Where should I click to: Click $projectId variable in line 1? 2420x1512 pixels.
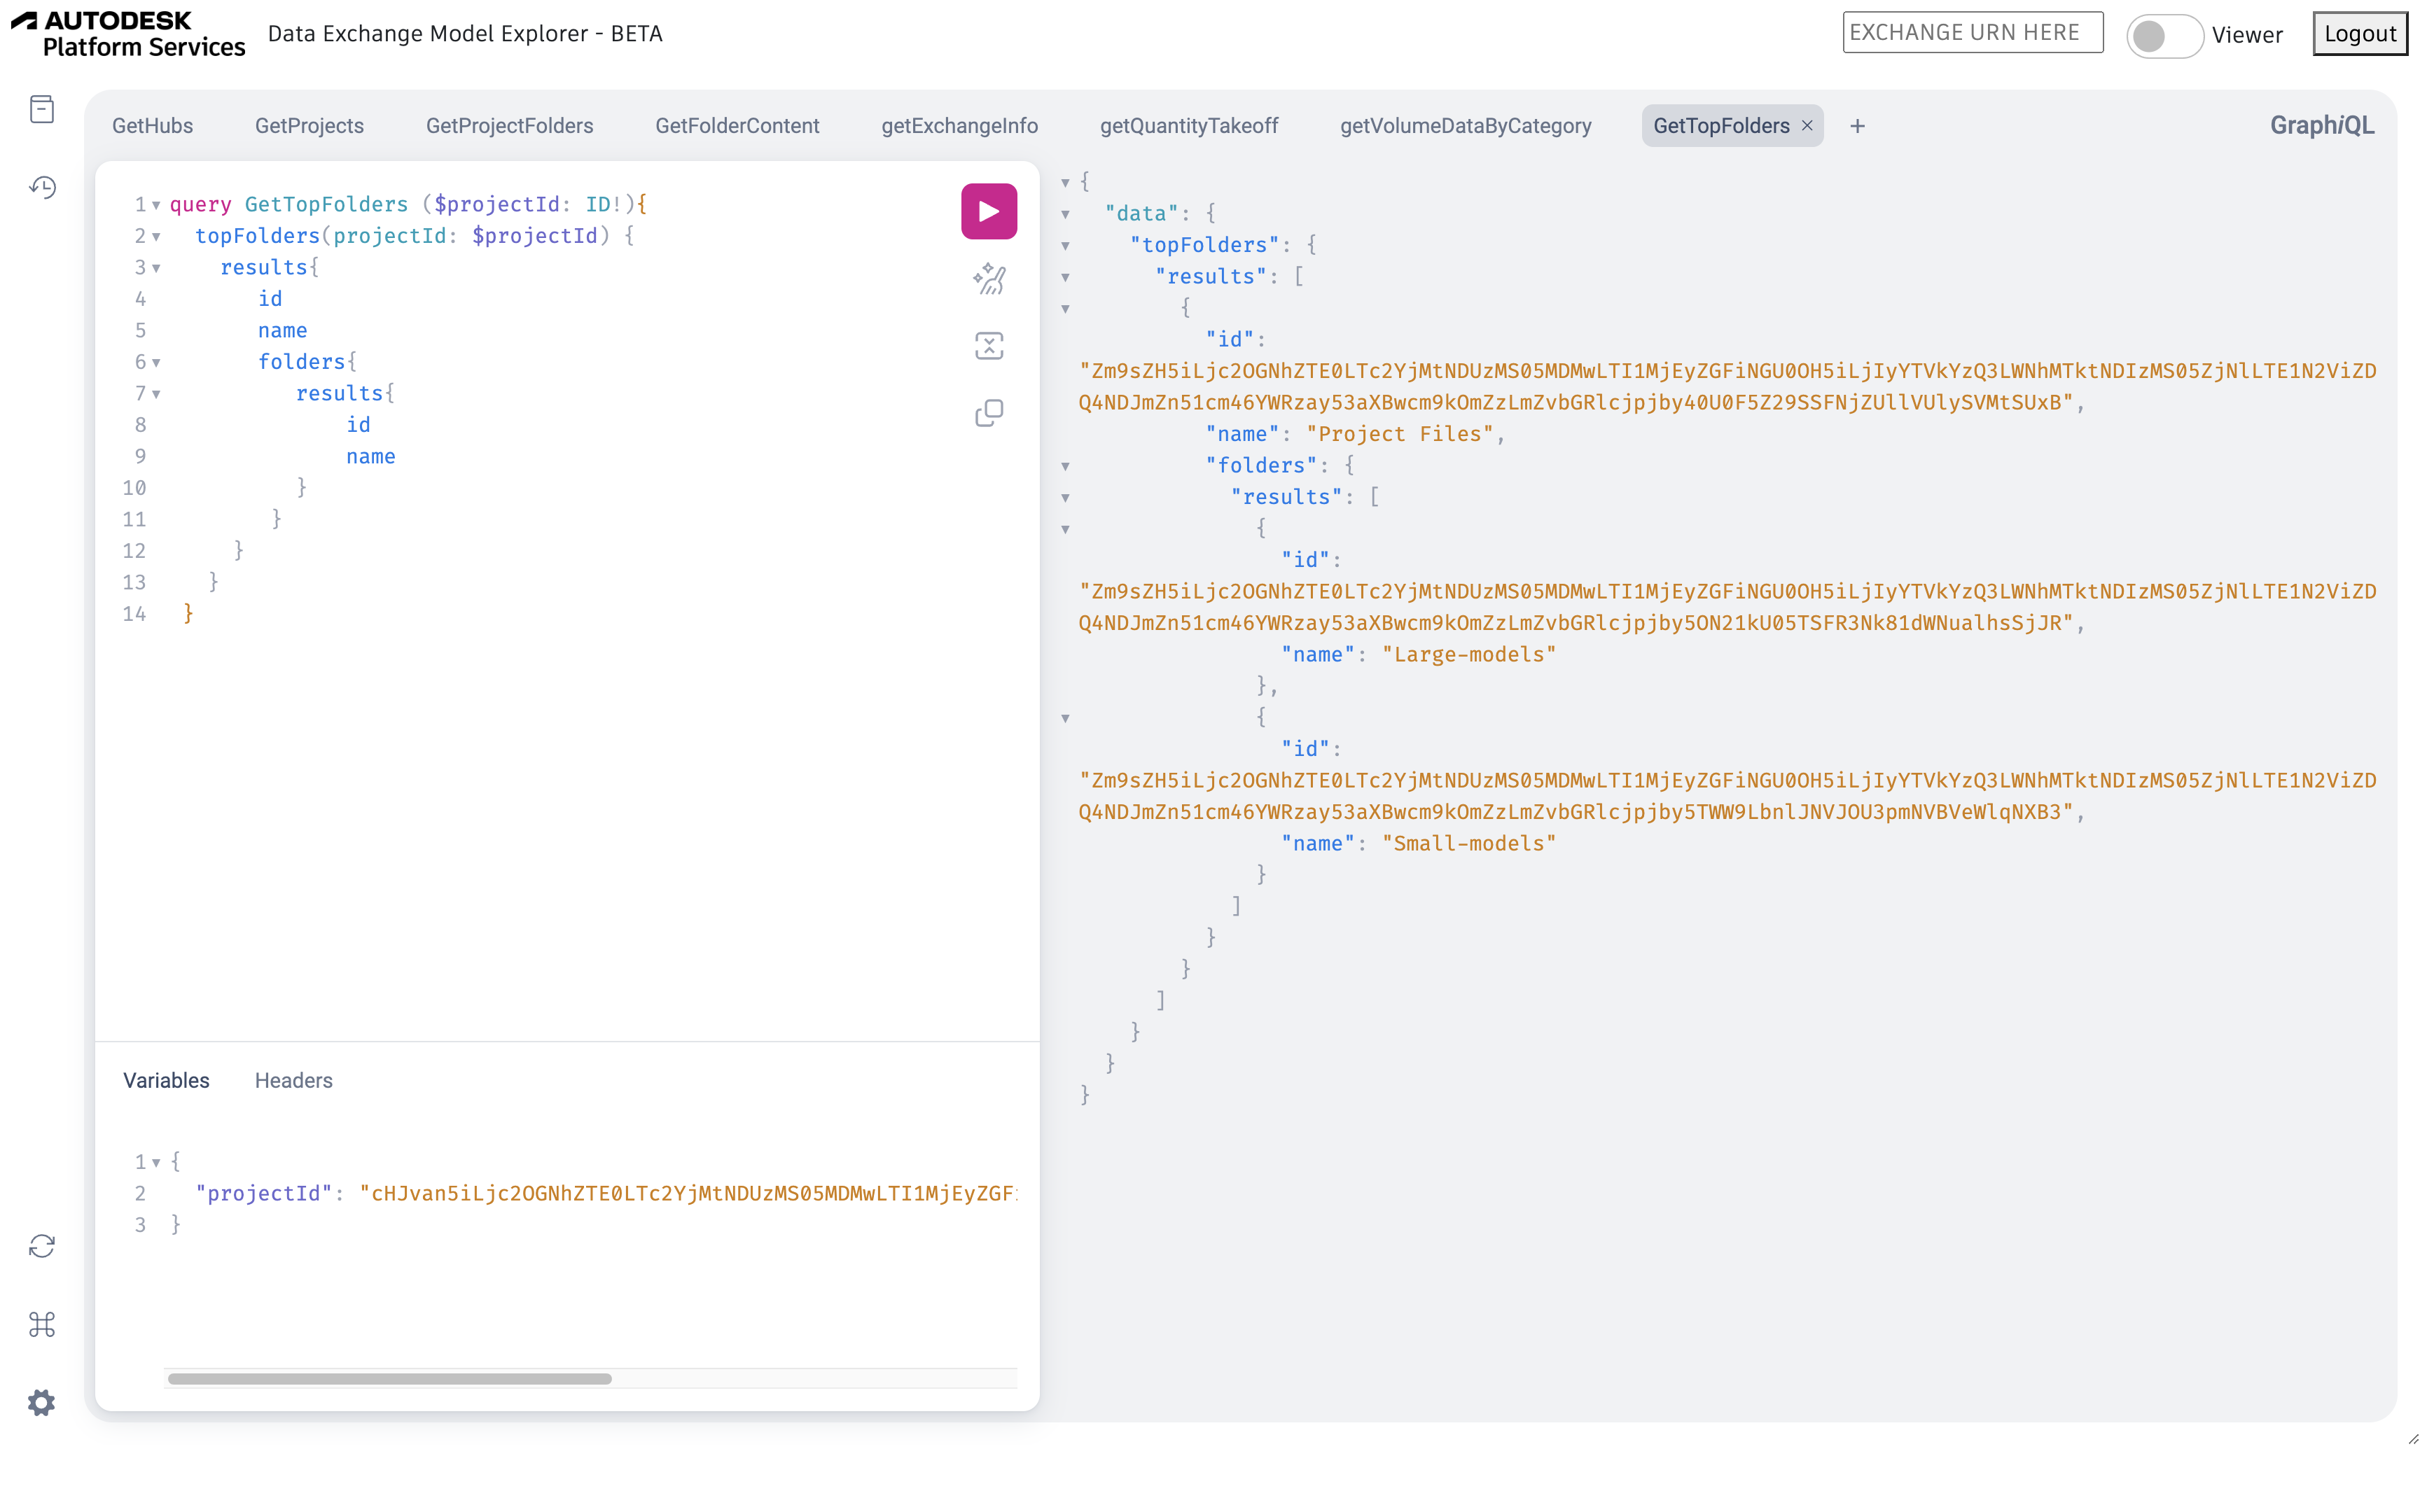[x=497, y=204]
